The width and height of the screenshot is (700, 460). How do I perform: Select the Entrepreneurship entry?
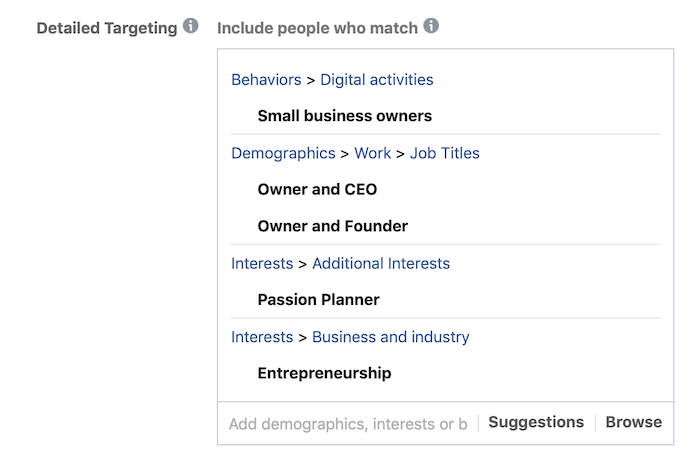click(324, 373)
